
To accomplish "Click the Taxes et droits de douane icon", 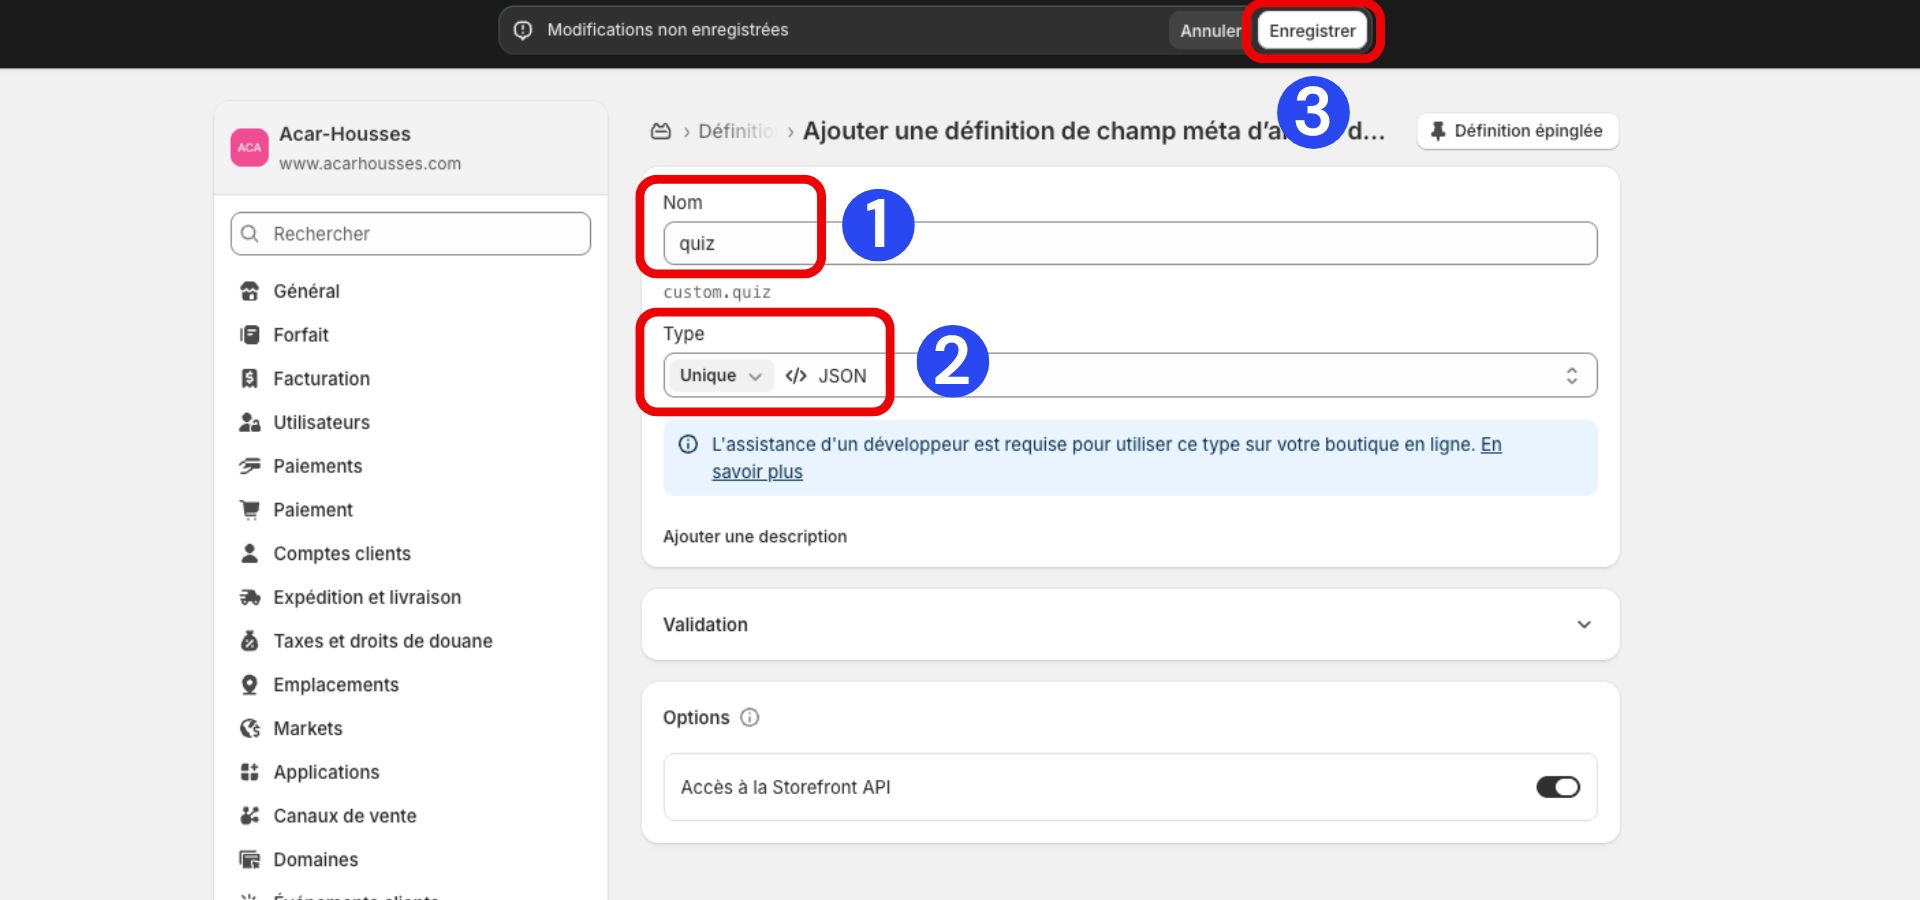I will click(x=250, y=641).
